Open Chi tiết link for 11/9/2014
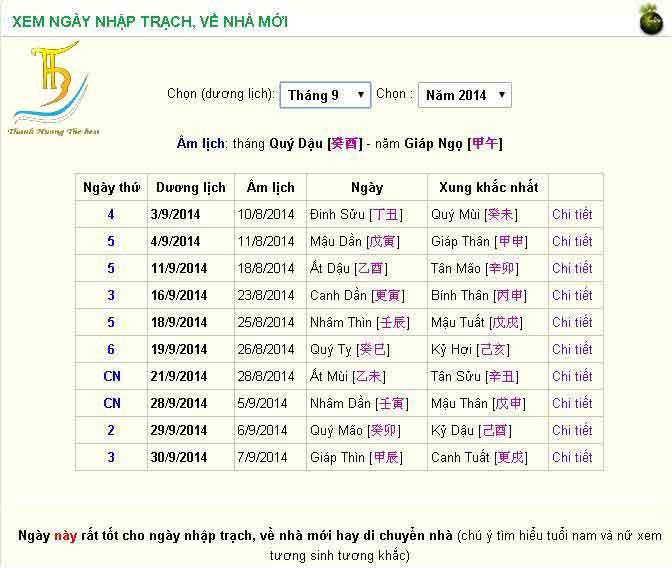 pyautogui.click(x=572, y=268)
